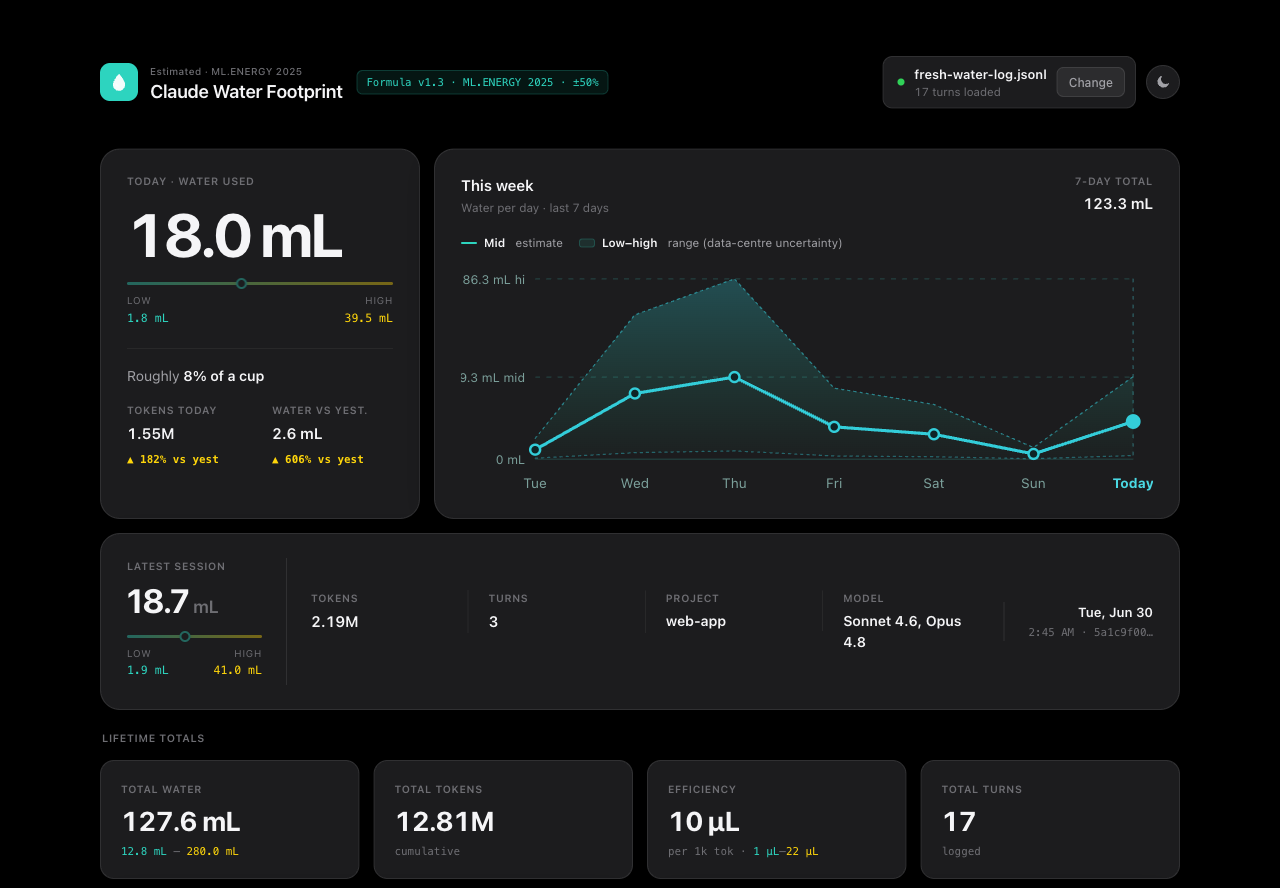
Task: Click the Roughly 8% of a cup text
Action: 196,376
